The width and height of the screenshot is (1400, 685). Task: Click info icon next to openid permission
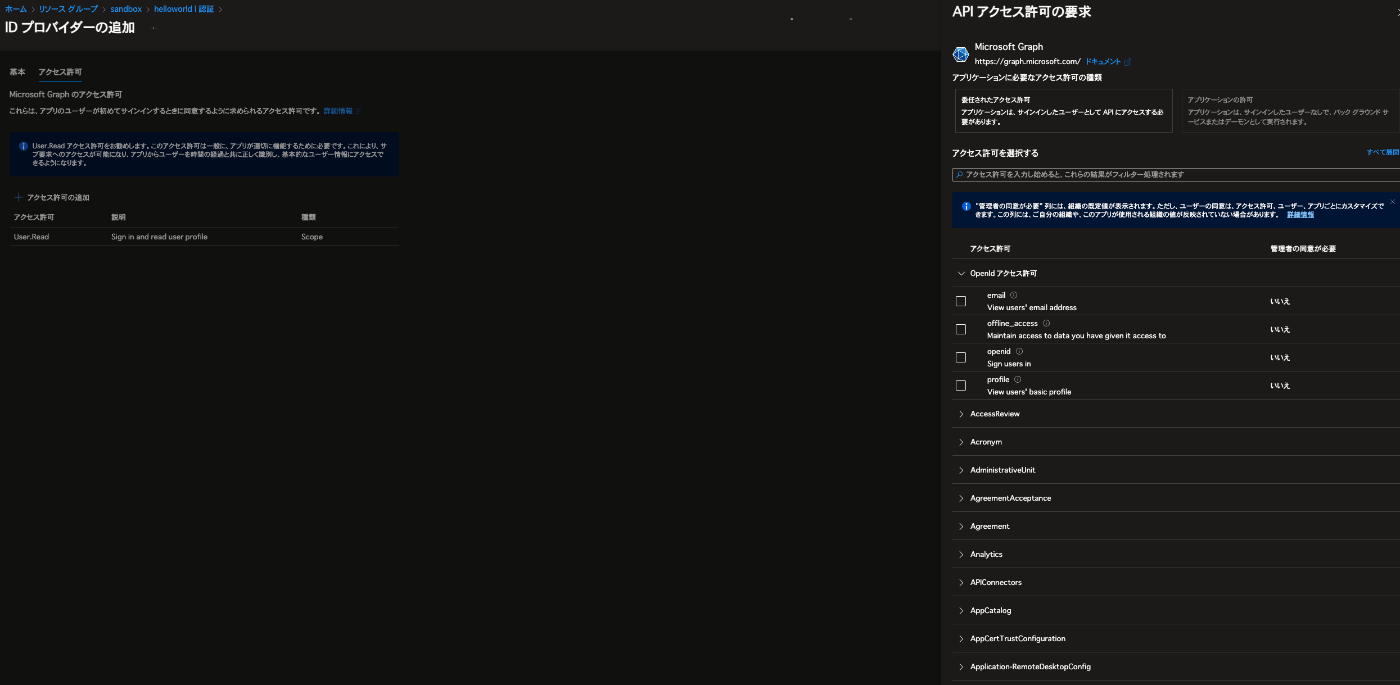pyautogui.click(x=1019, y=351)
